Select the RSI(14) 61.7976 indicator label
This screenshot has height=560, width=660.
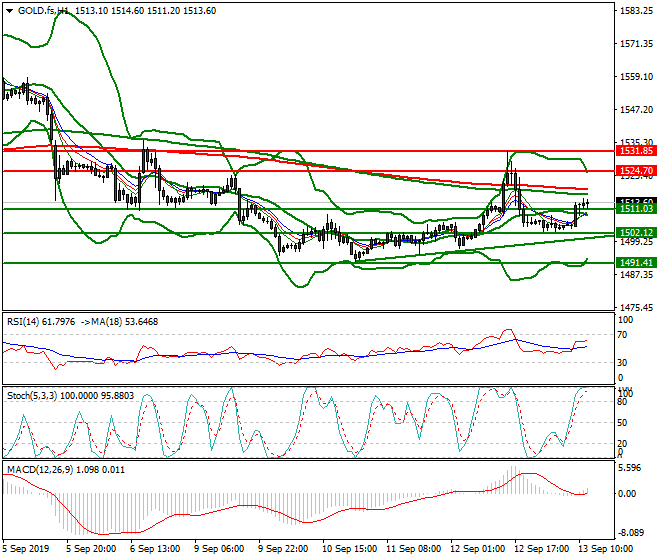41,322
